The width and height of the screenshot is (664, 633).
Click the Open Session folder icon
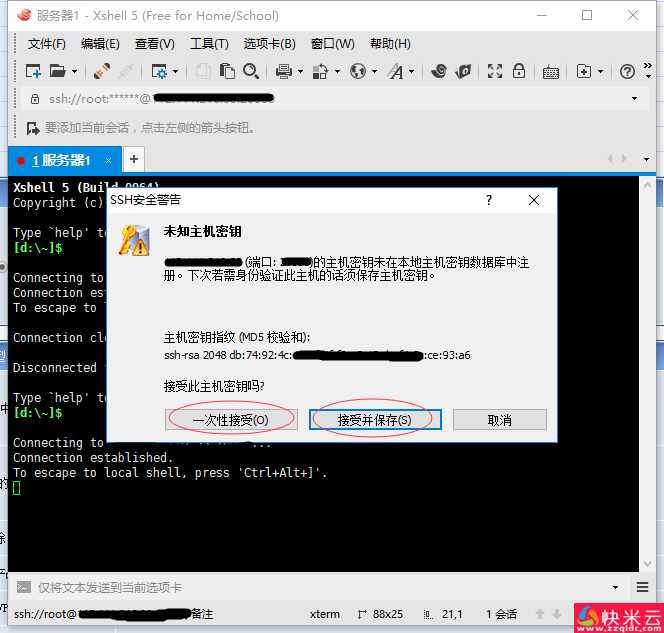(x=58, y=71)
